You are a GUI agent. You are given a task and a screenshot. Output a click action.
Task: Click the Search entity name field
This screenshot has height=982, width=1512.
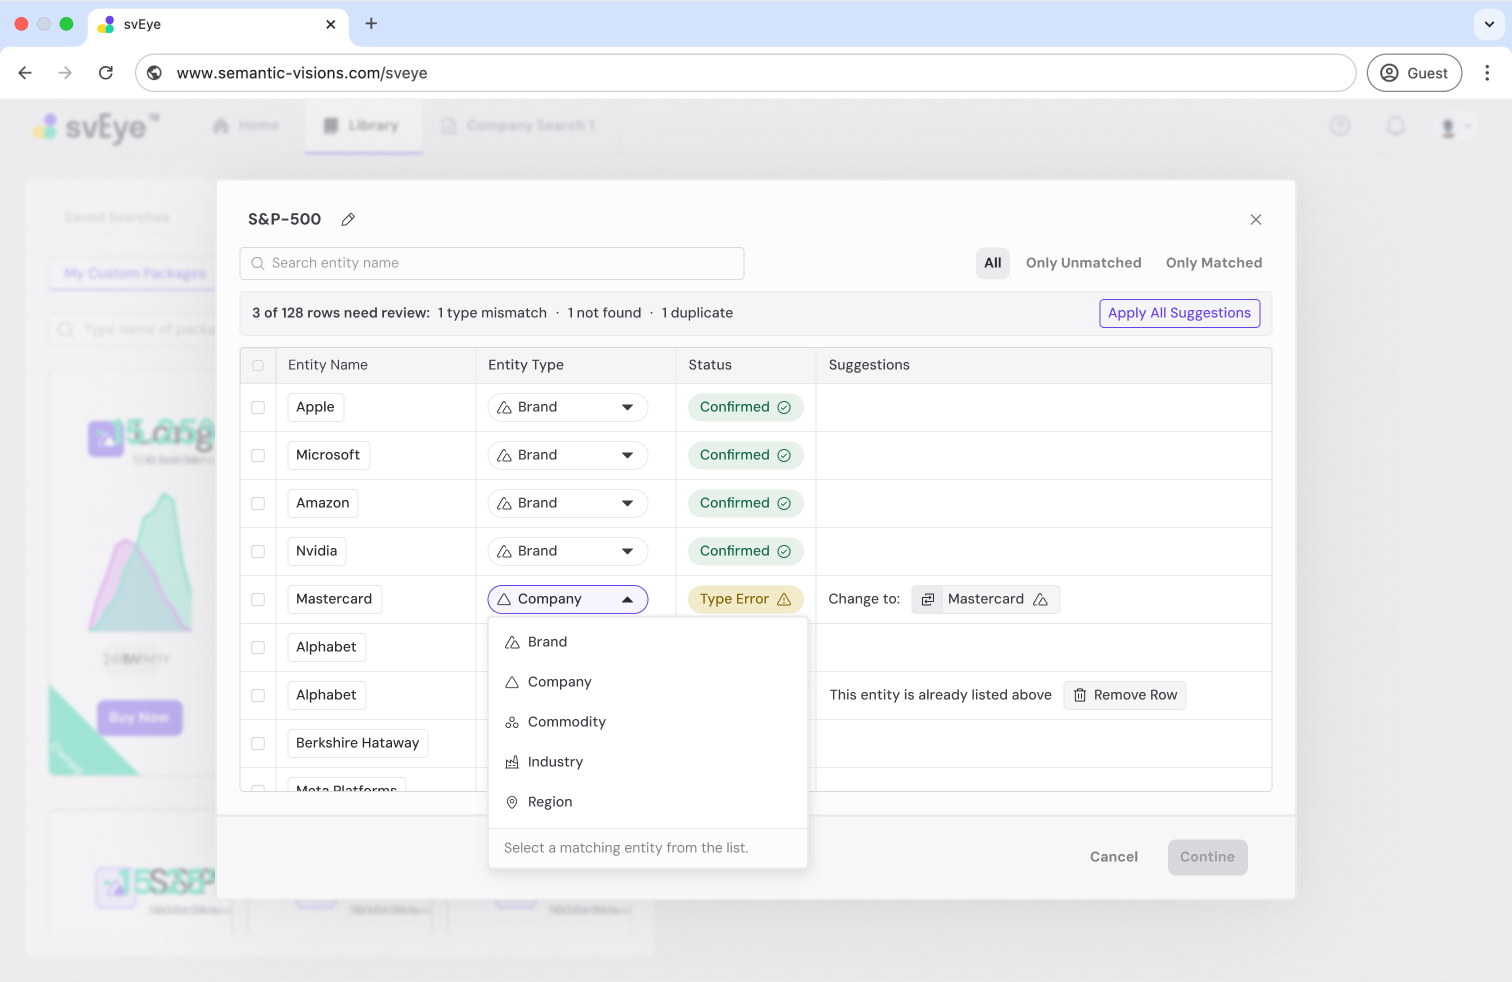pyautogui.click(x=492, y=263)
